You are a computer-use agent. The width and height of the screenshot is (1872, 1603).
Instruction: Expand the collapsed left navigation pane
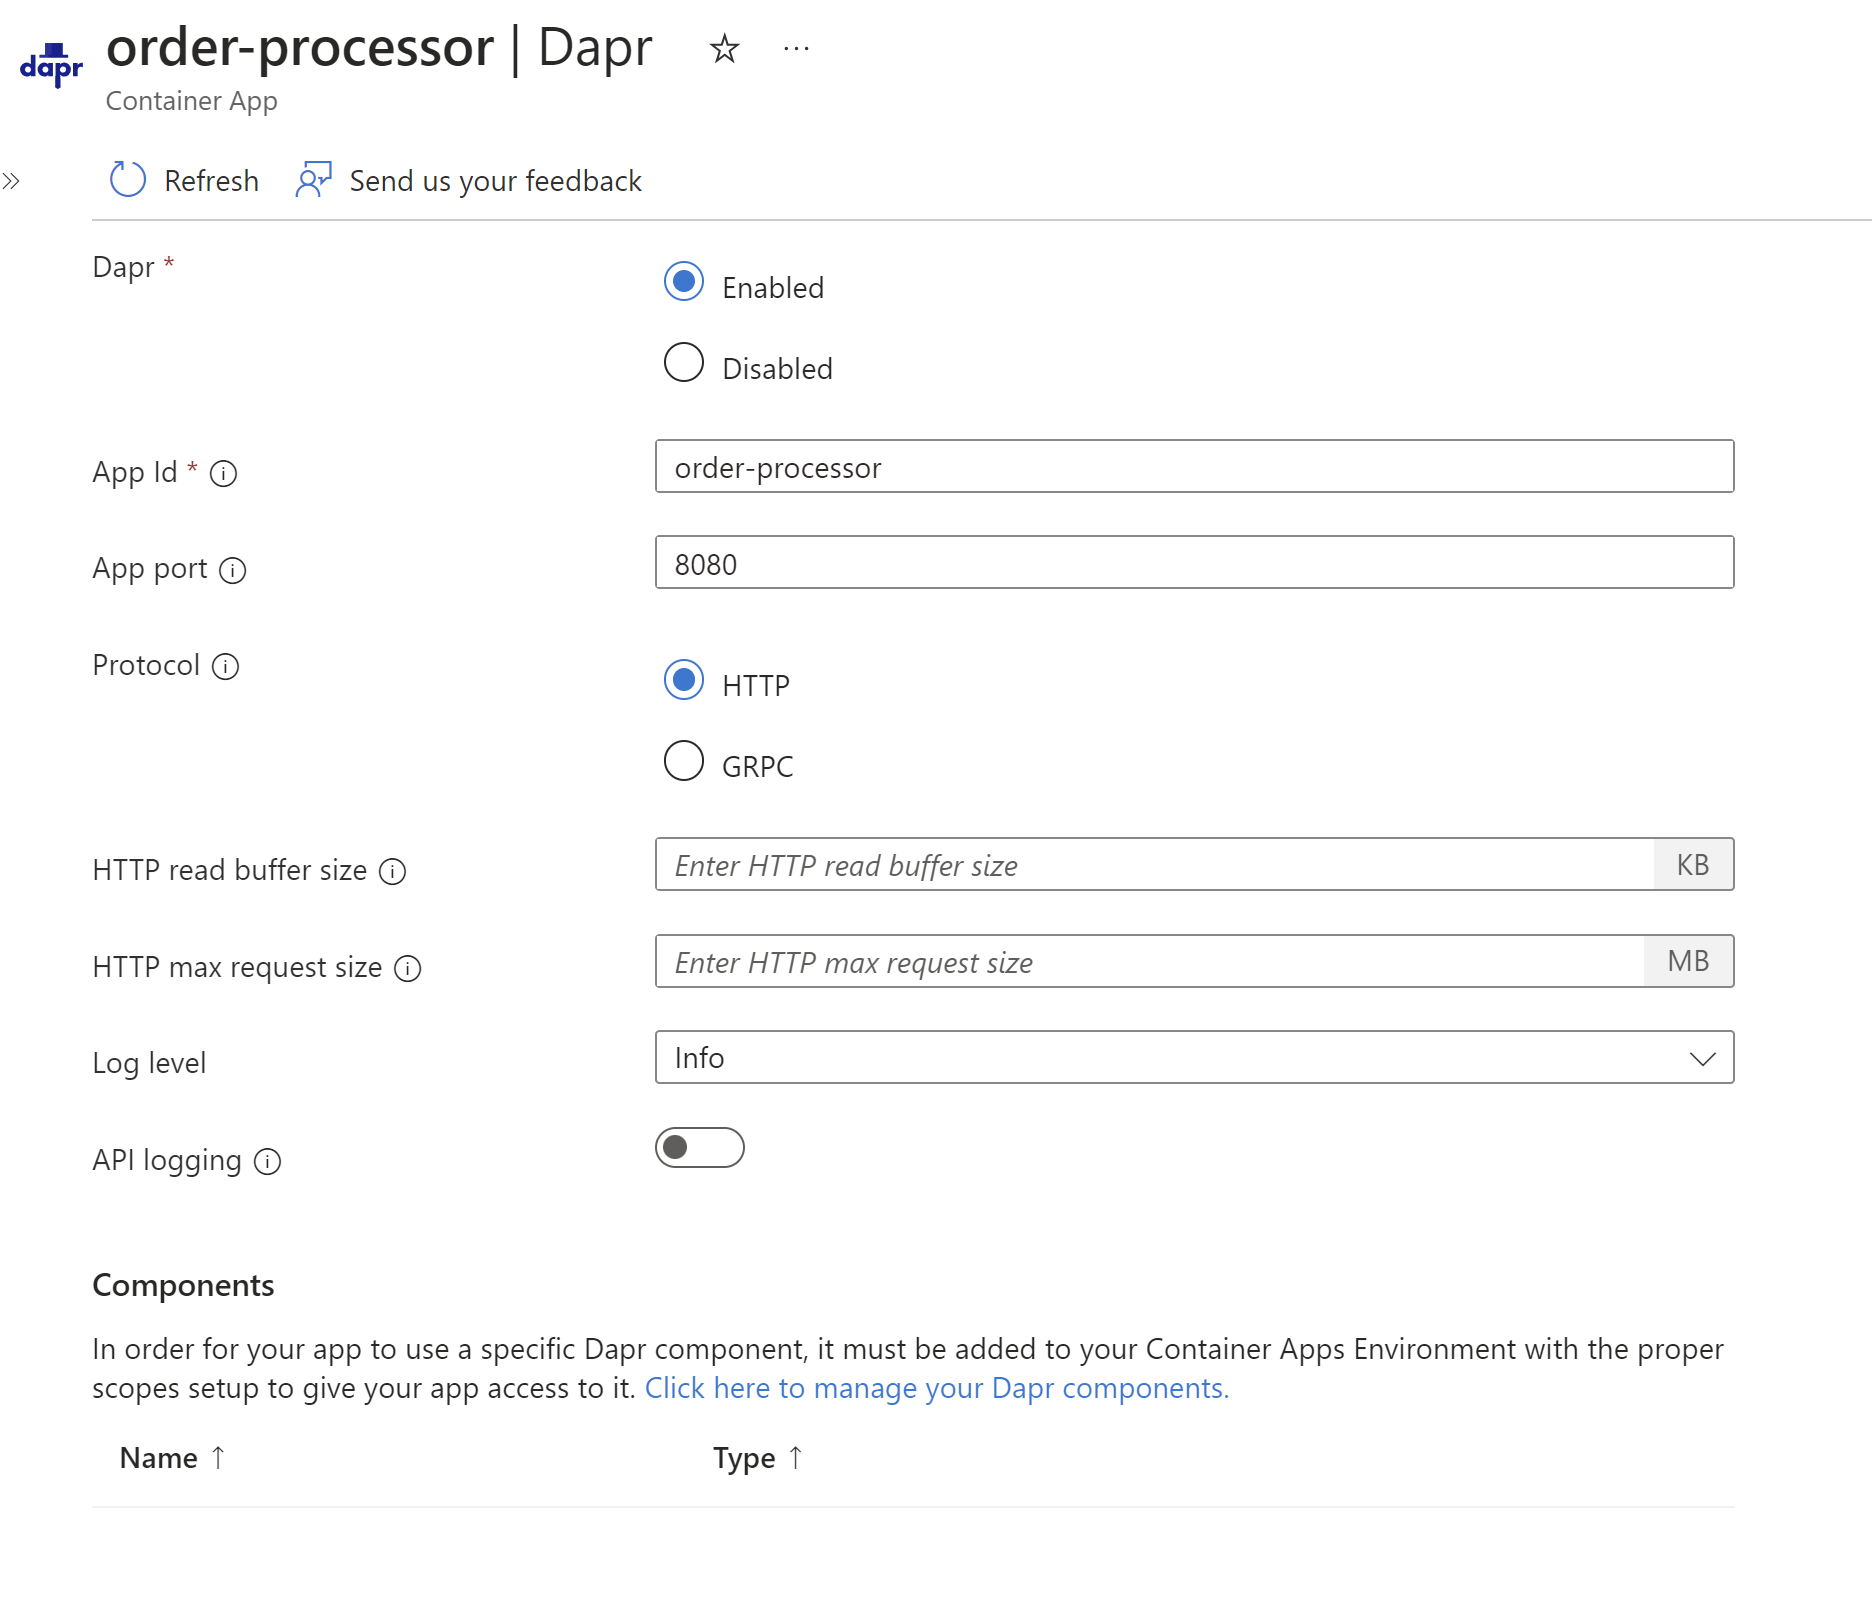point(14,181)
